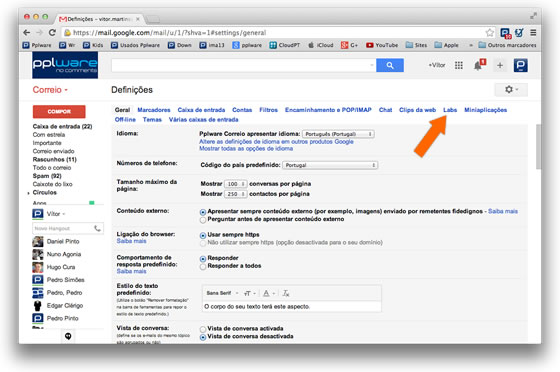Open the Sans Serif font dropdown
This screenshot has height=372, width=560.
pyautogui.click(x=222, y=293)
